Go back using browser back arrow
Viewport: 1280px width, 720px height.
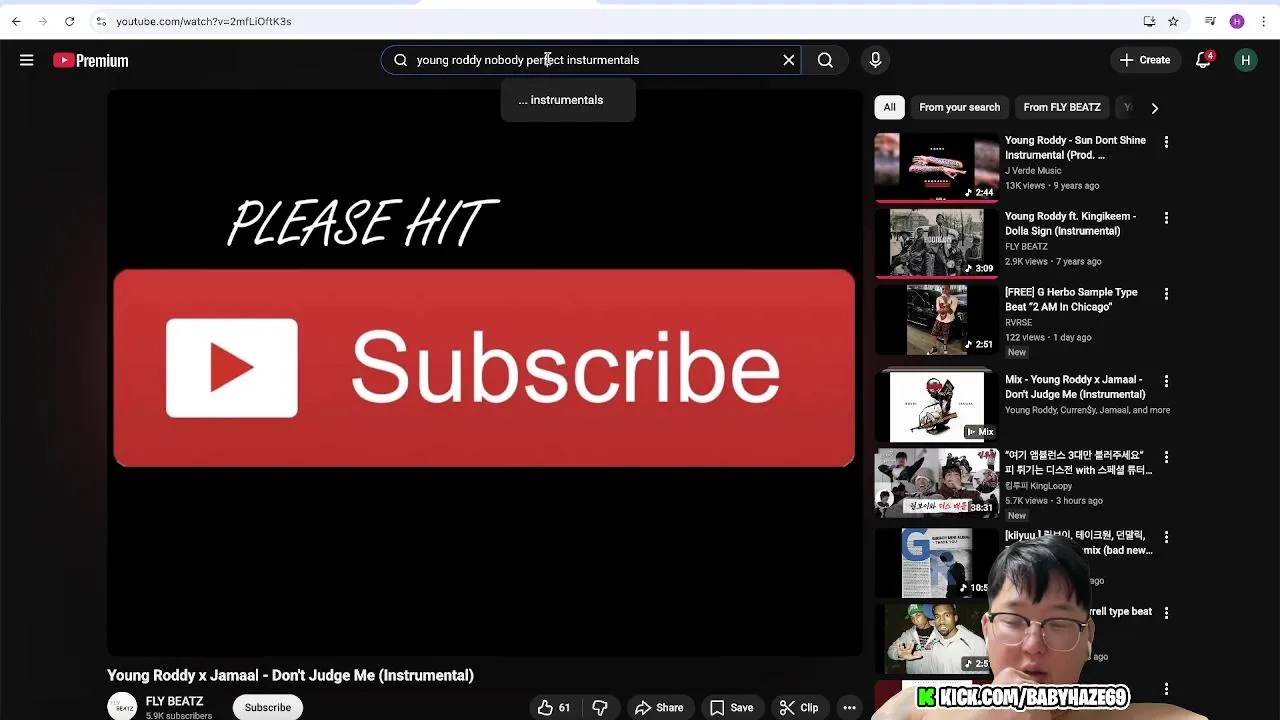[16, 21]
